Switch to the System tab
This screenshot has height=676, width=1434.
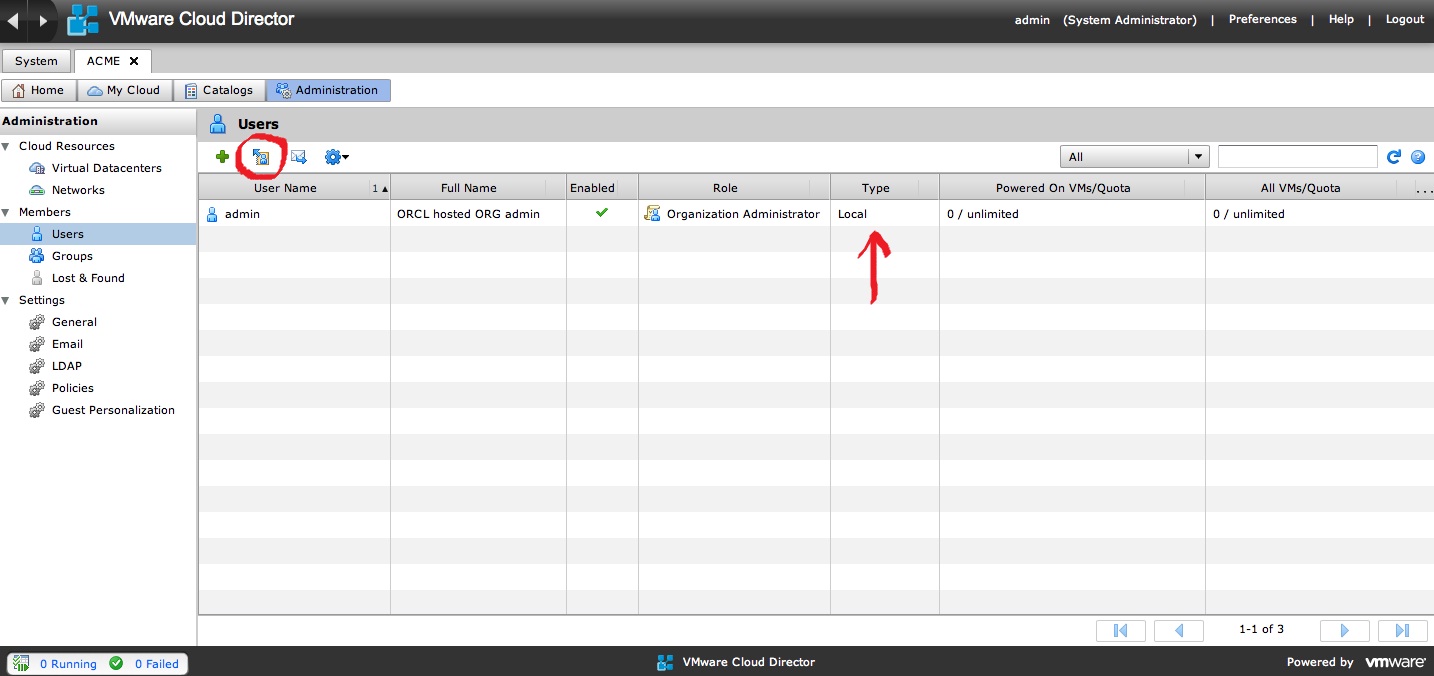point(37,61)
